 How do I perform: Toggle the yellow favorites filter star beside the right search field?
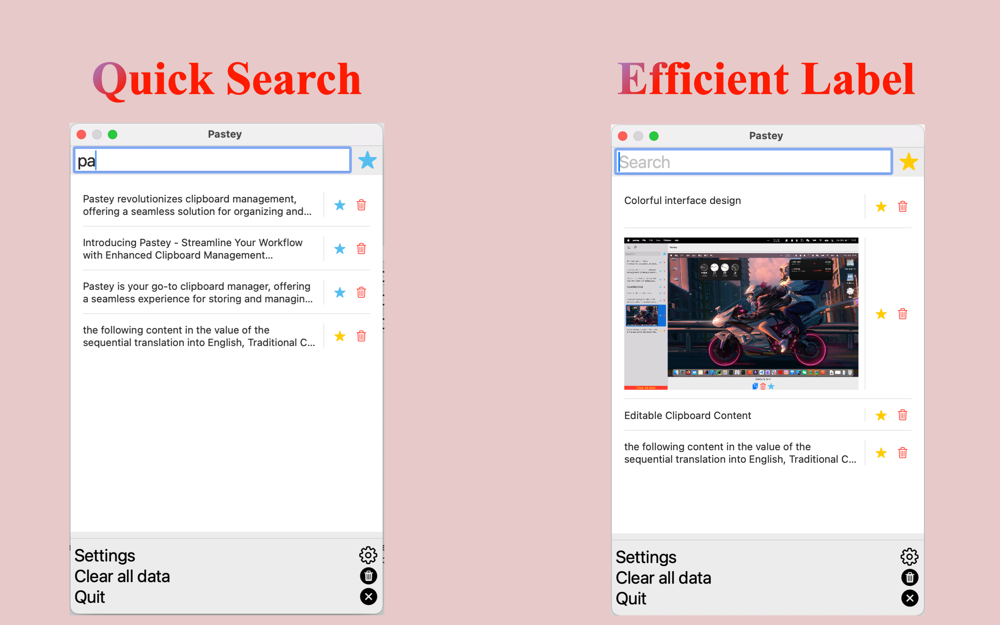pyautogui.click(x=909, y=162)
